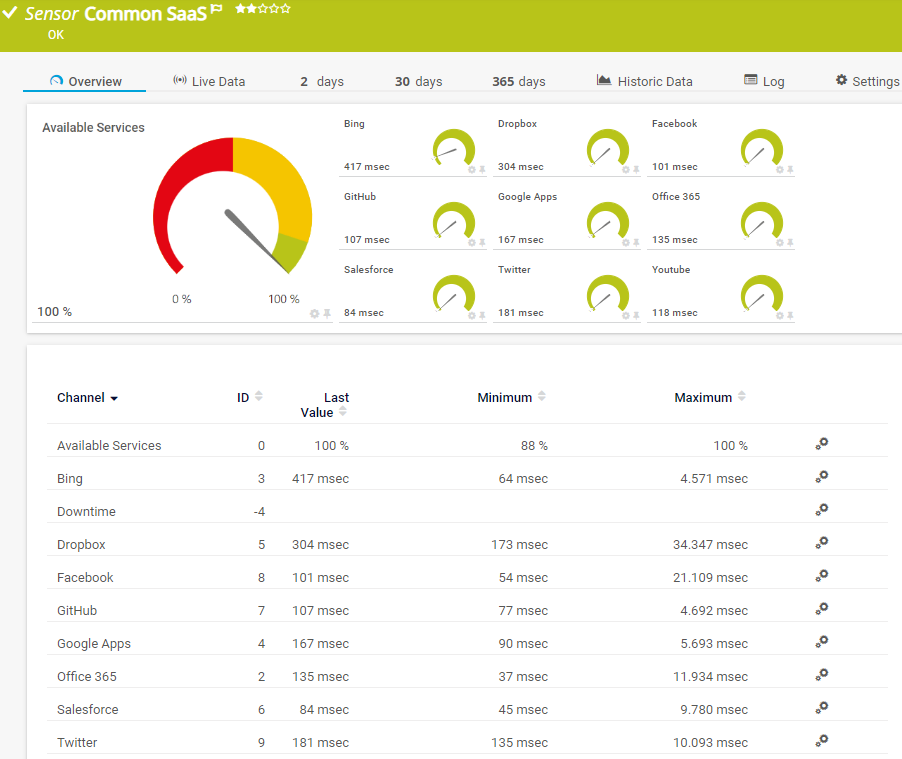Open gear icon on Available Services gauge
This screenshot has height=759, width=902.
tap(314, 314)
